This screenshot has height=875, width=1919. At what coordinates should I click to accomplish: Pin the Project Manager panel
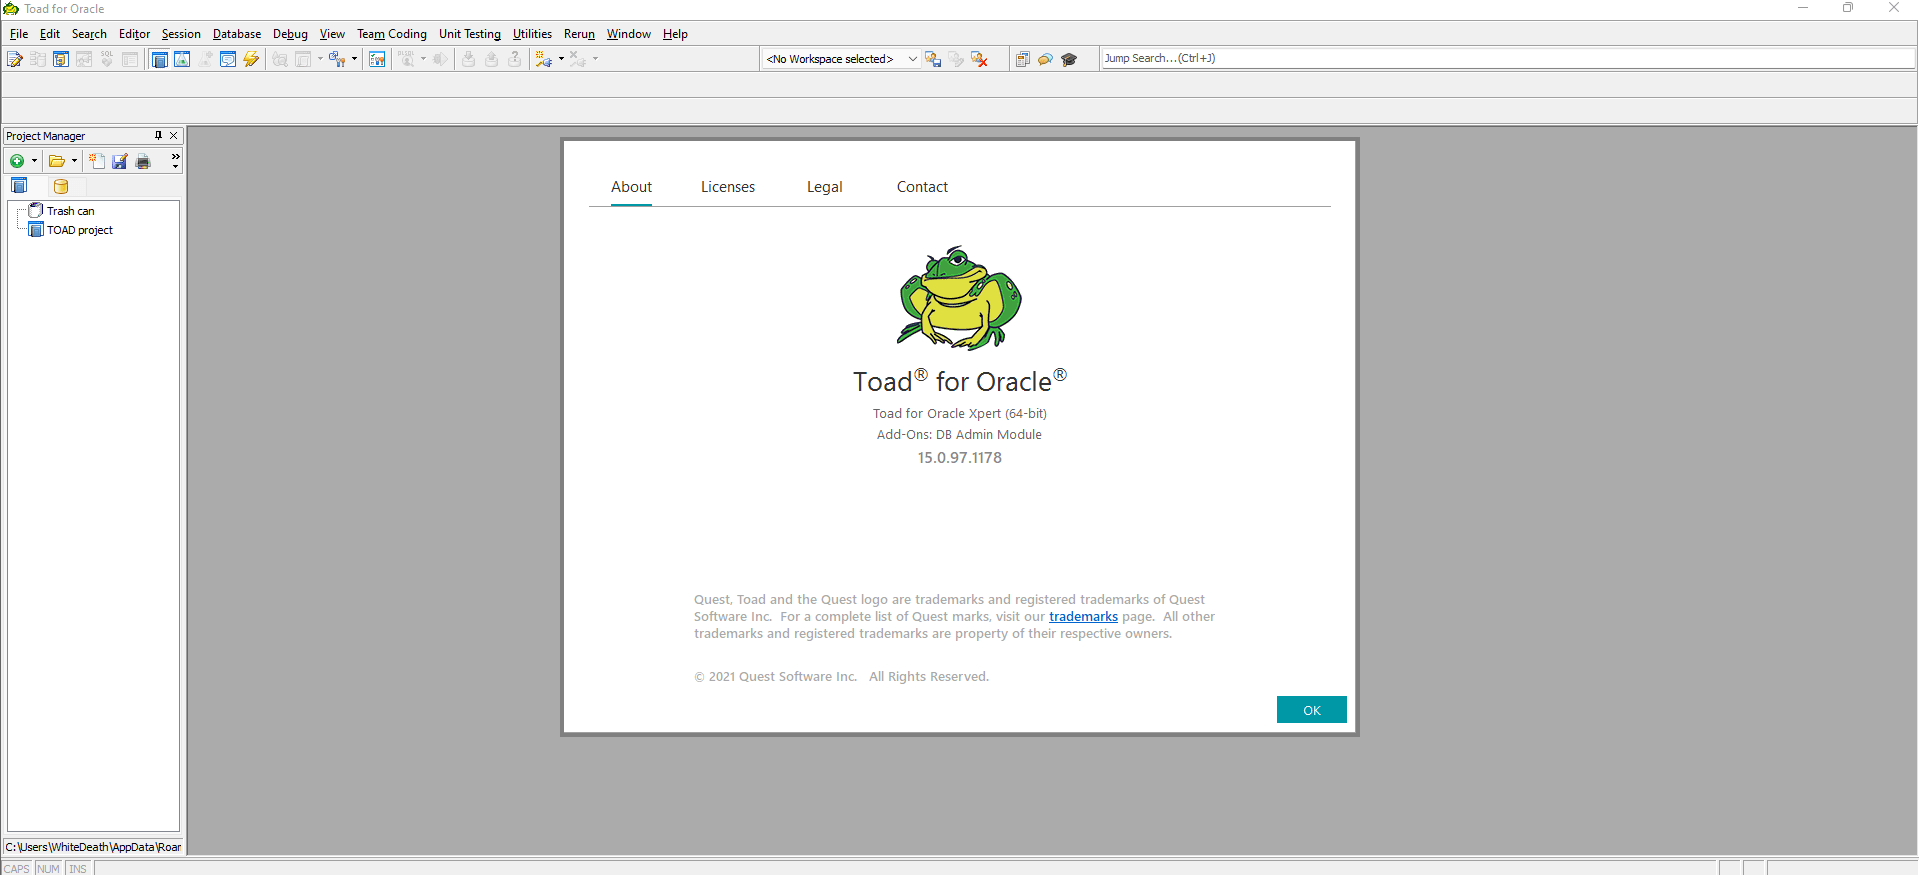tap(158, 135)
